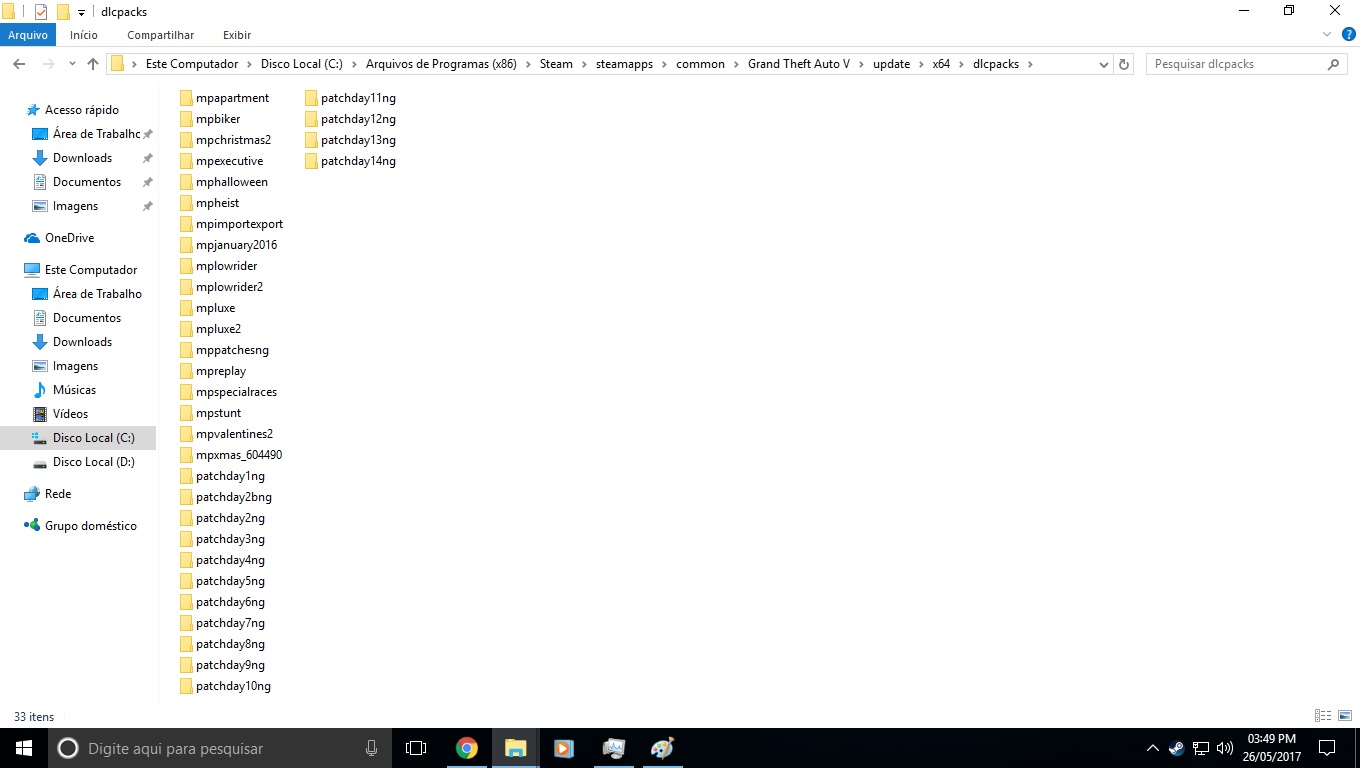This screenshot has width=1360, height=768.
Task: Select Este Computador in navigation pane
Action: point(91,270)
